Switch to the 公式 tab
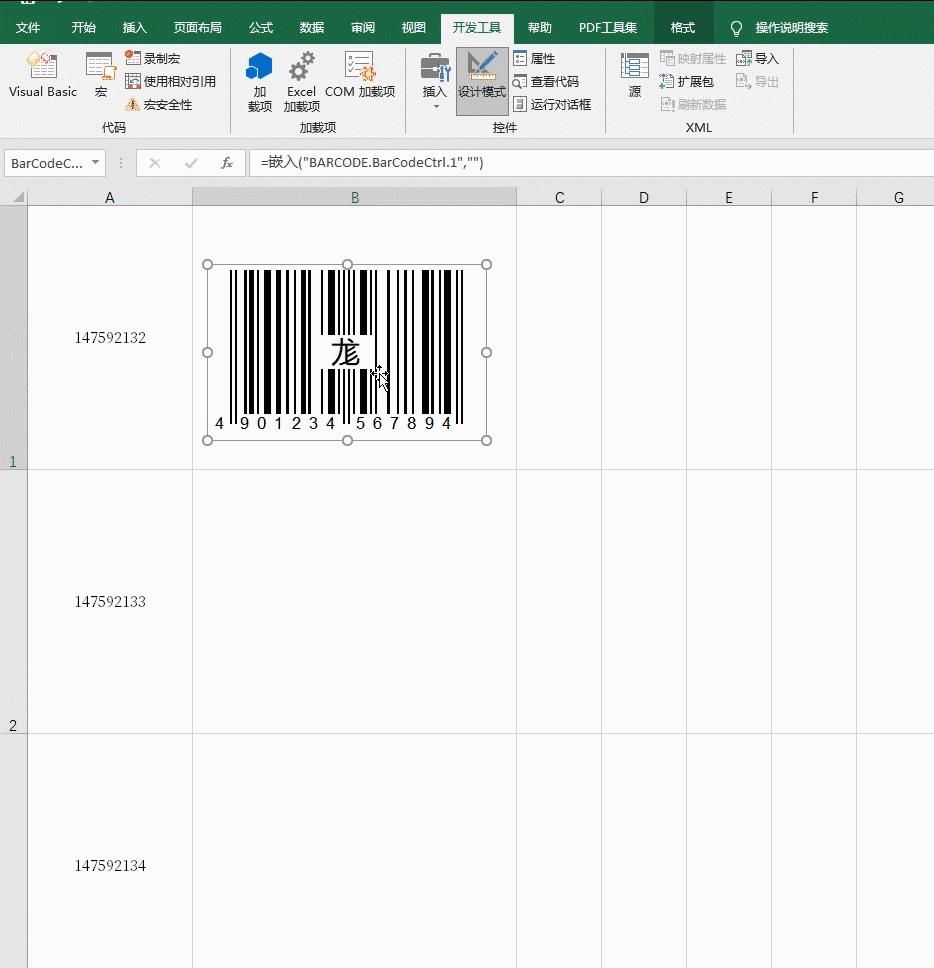 [x=261, y=27]
